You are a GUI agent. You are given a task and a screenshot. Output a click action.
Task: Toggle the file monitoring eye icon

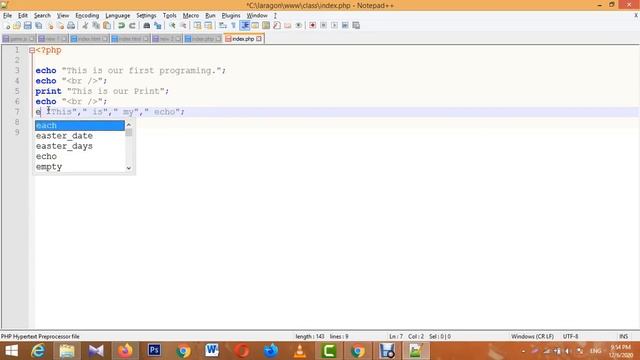click(299, 25)
